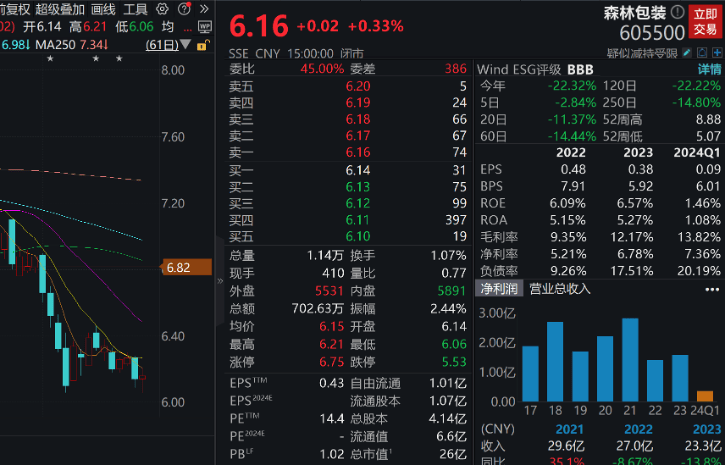This screenshot has width=726, height=466.
Task: Click the last star marker above chart
Action: (x=119, y=59)
